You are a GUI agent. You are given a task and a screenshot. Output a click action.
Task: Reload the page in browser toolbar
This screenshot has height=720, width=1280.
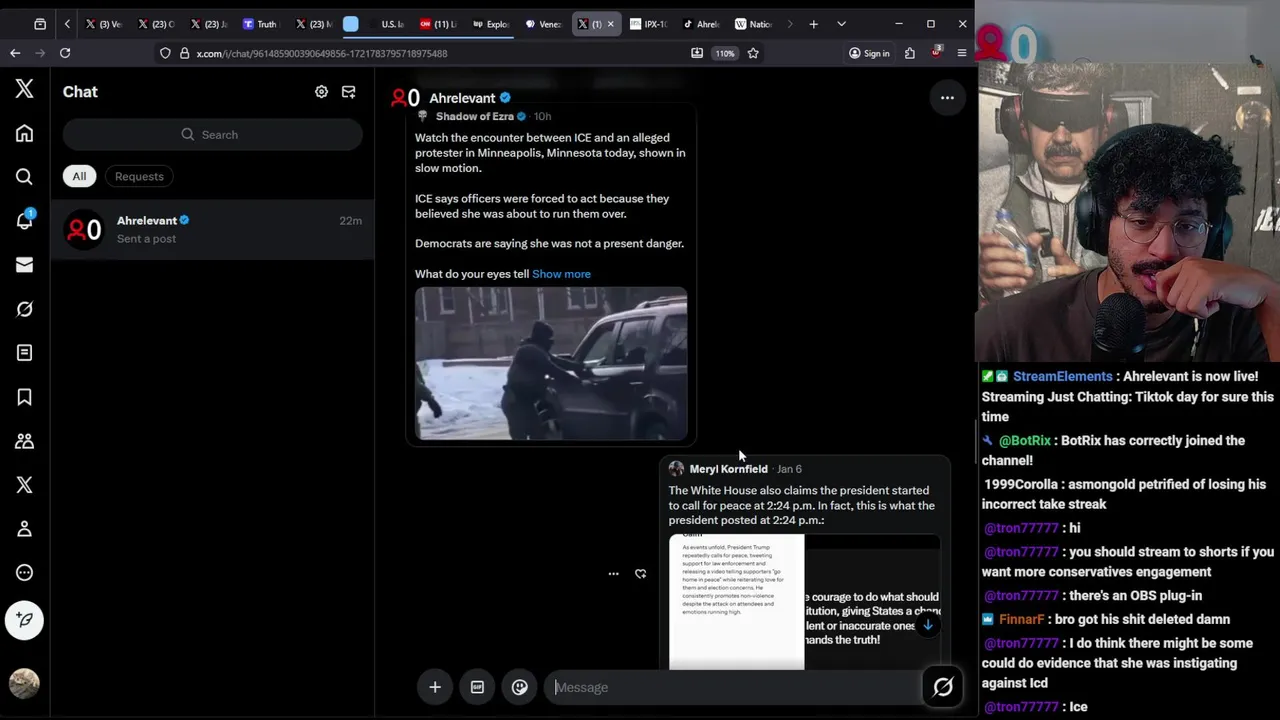pos(65,53)
